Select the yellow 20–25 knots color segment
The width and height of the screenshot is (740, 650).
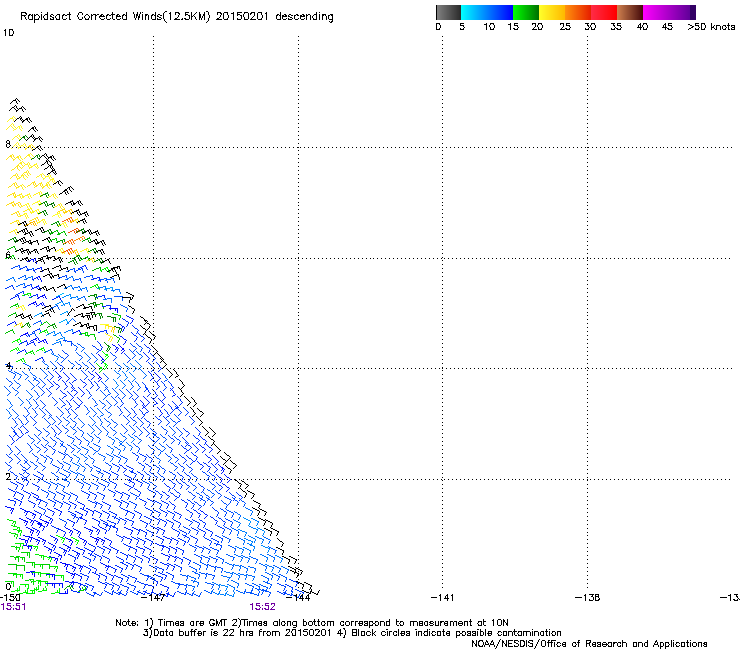(x=552, y=12)
